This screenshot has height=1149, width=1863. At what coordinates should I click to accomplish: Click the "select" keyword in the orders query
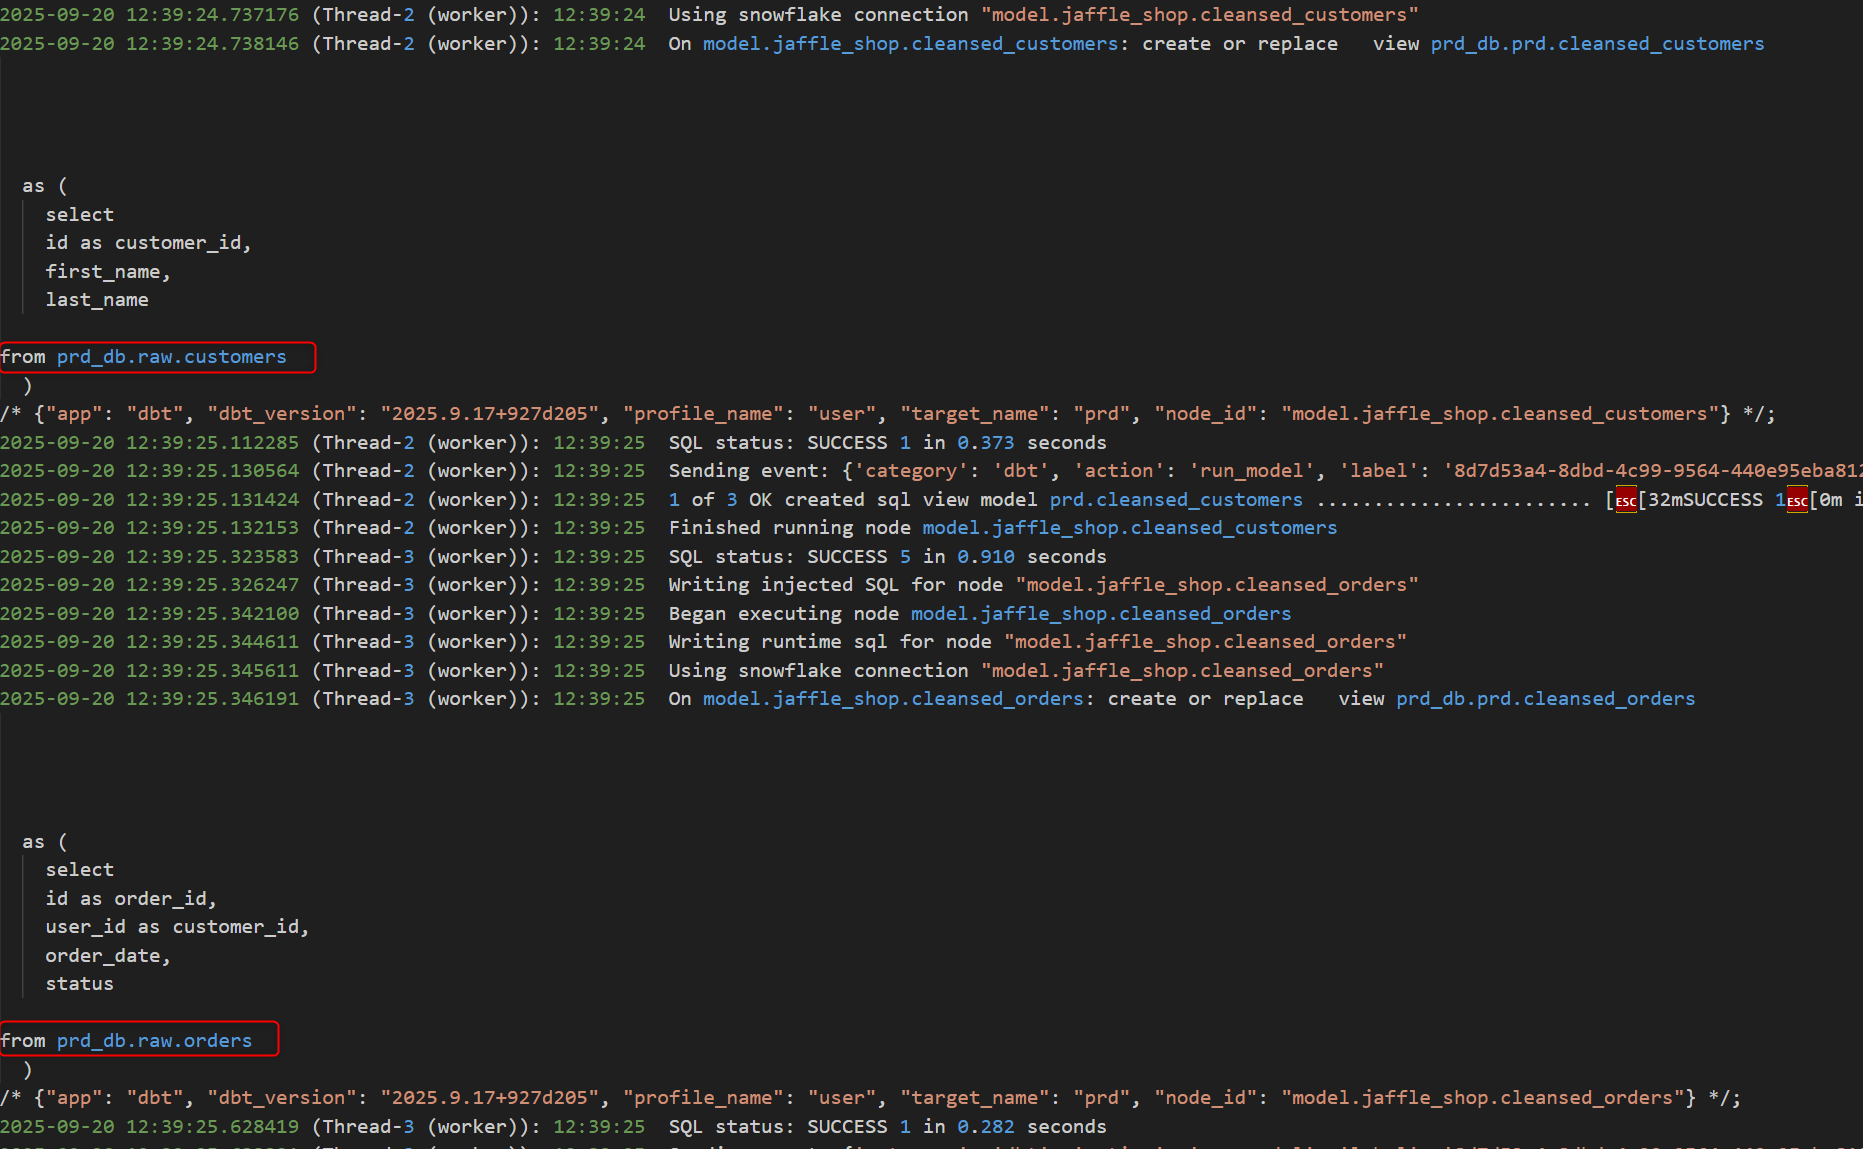(x=79, y=870)
